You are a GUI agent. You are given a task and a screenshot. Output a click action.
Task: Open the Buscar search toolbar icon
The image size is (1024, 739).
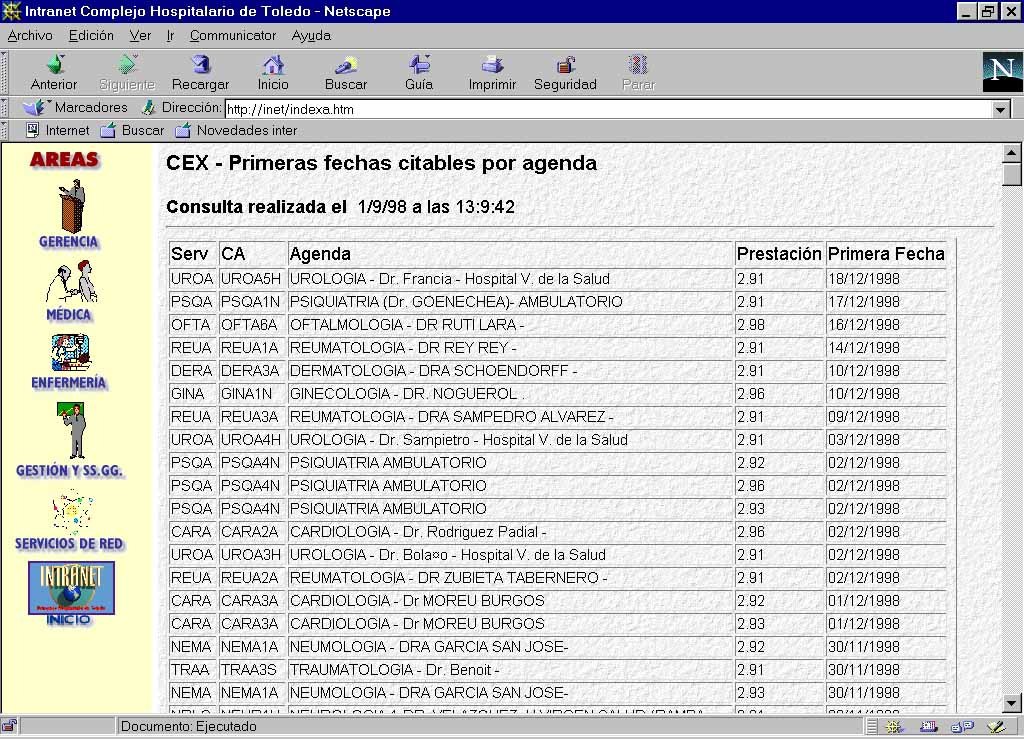point(345,66)
